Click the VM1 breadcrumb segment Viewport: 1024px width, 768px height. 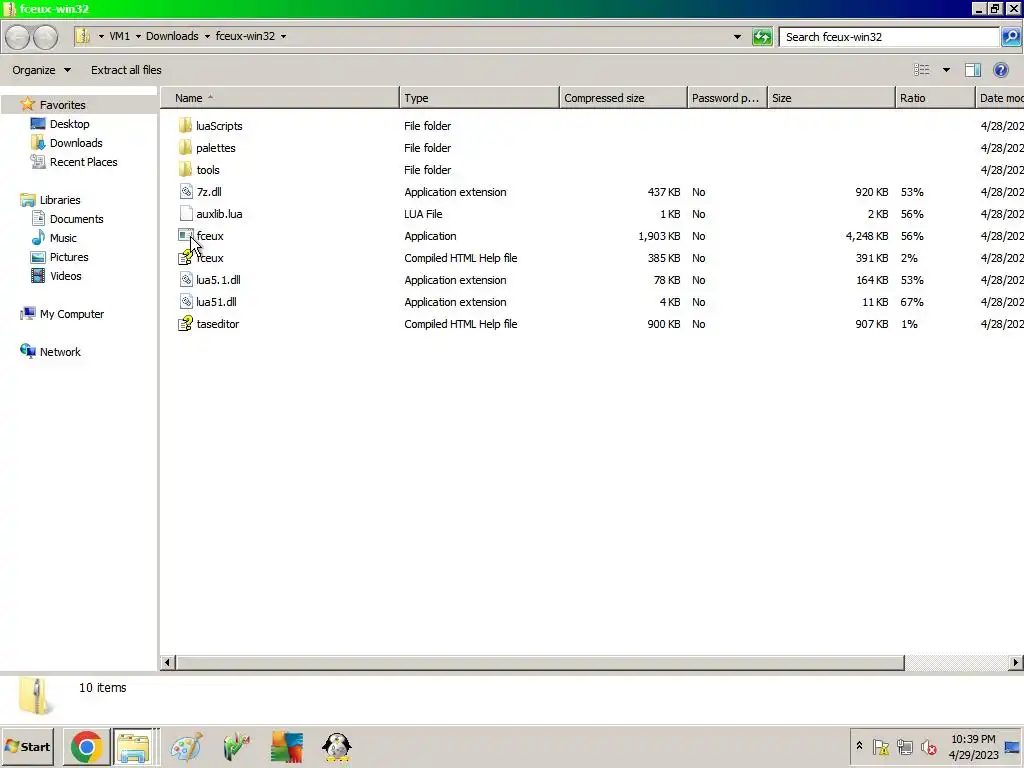point(120,37)
